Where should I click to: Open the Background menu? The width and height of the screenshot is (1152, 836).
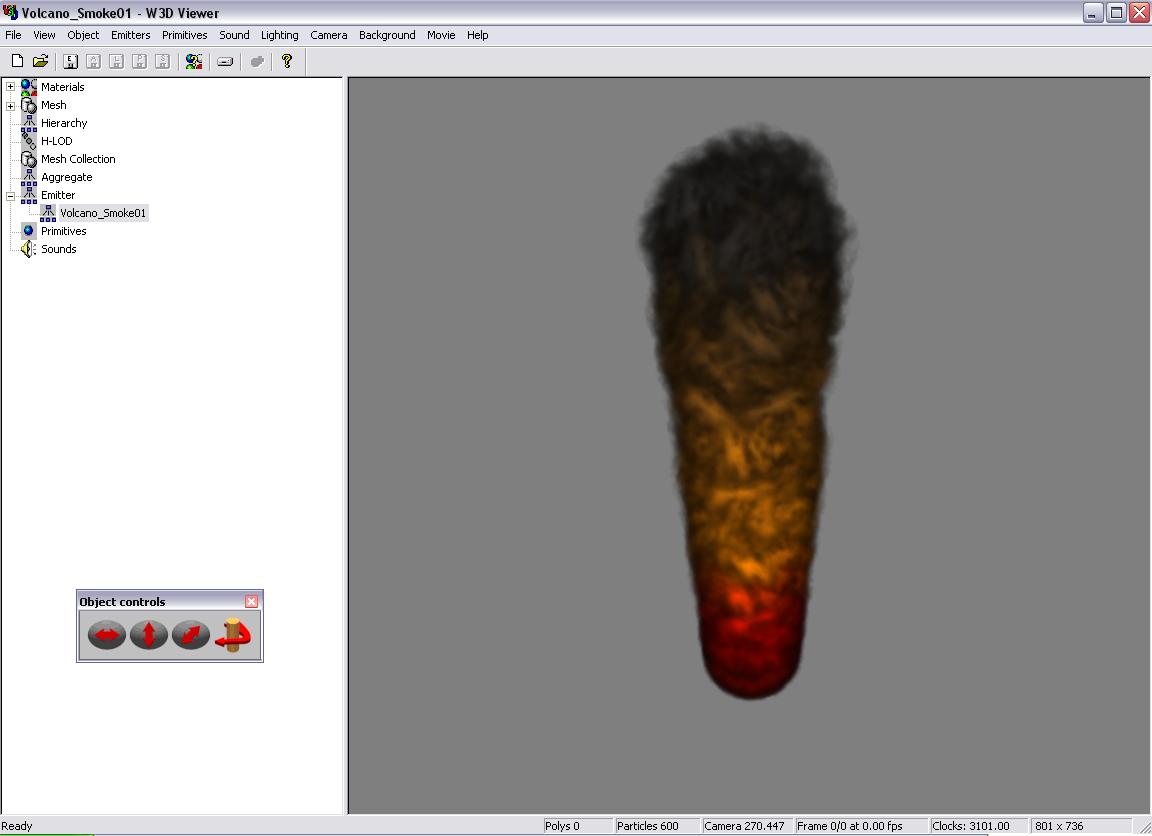click(387, 35)
